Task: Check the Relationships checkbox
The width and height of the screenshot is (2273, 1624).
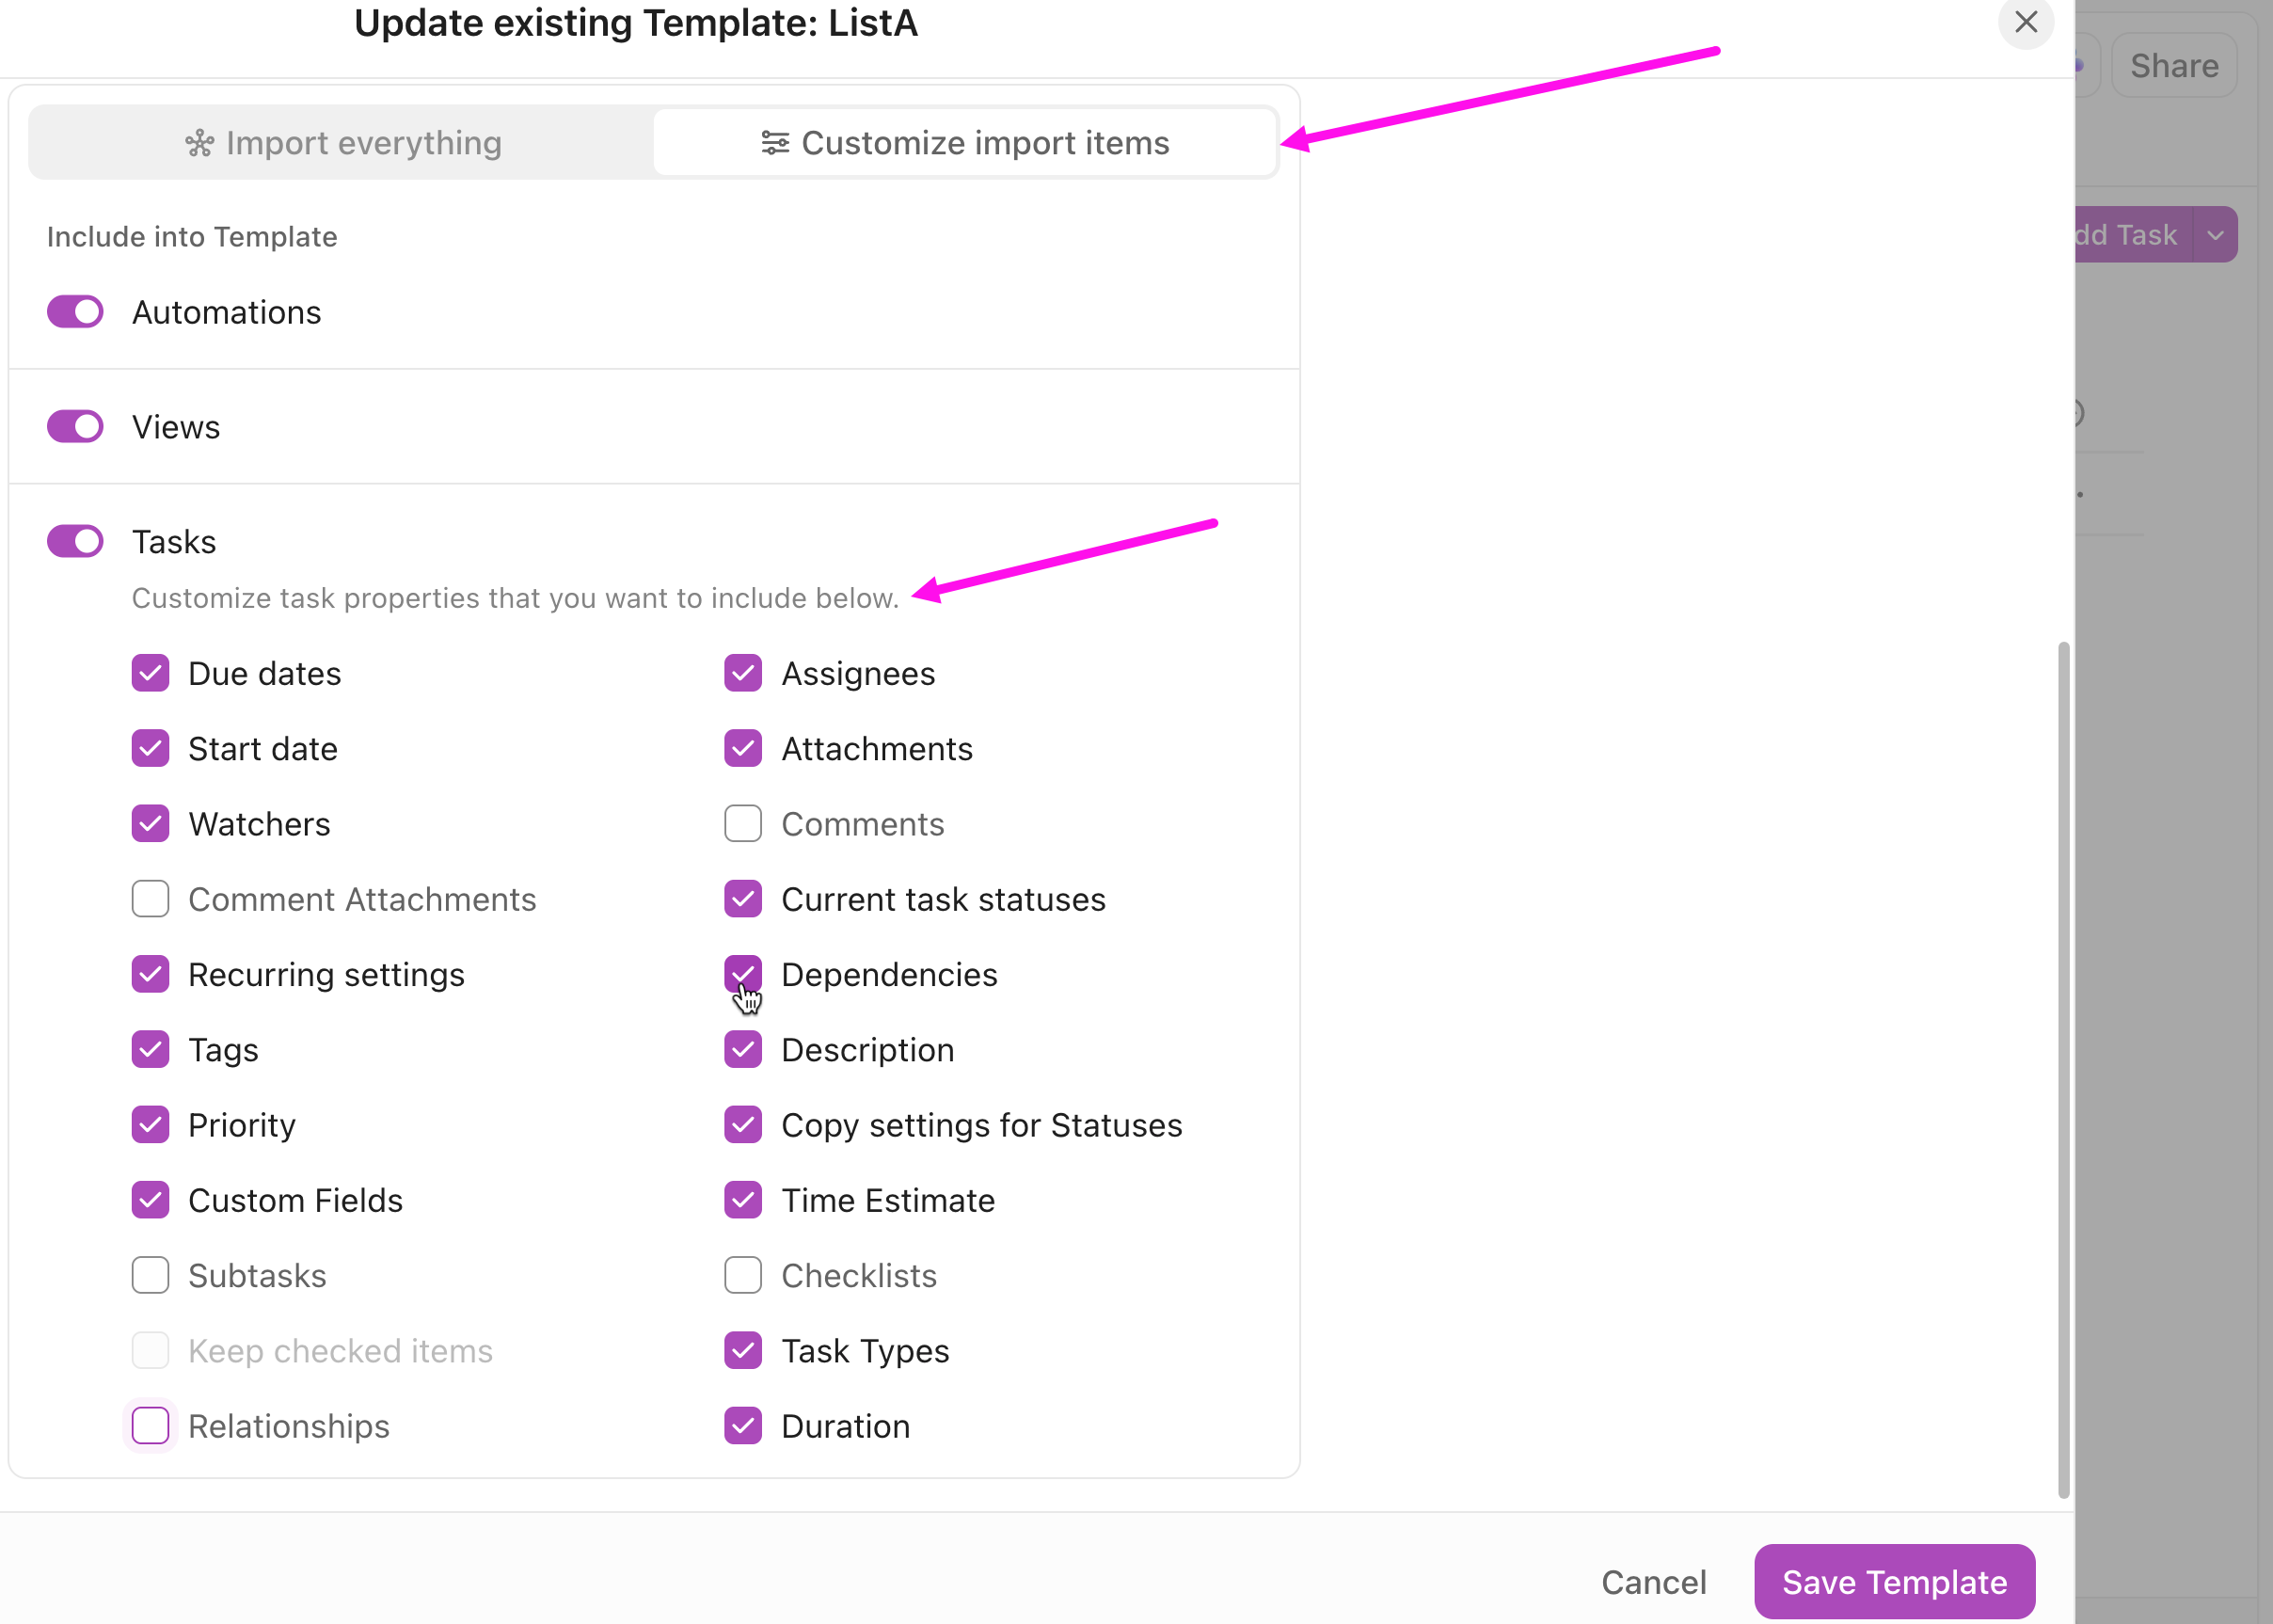Action: pos(150,1425)
